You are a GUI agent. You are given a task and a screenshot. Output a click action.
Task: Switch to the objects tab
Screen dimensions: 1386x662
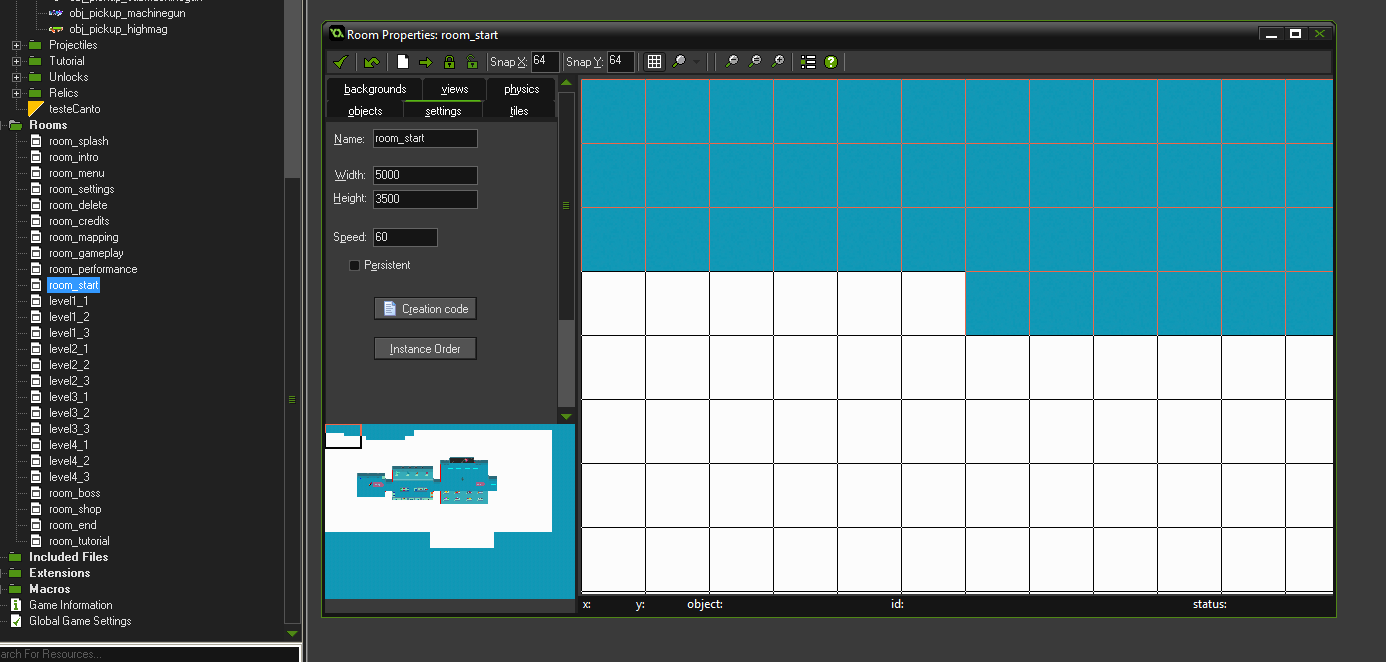(x=365, y=111)
